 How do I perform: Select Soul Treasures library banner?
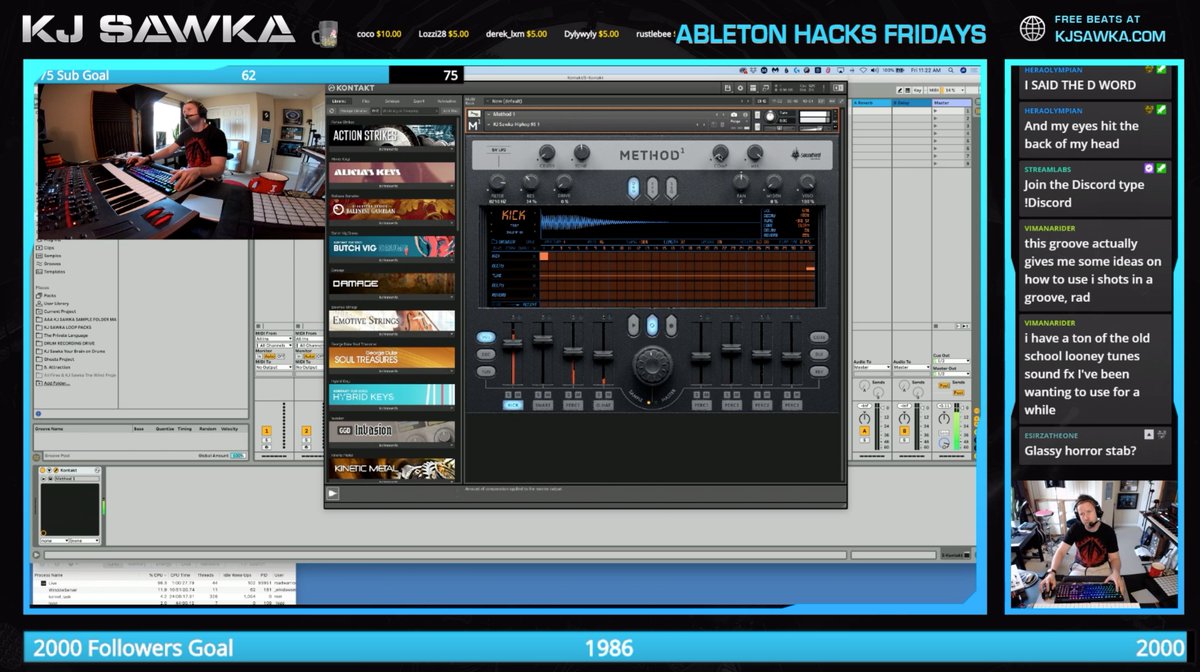[392, 358]
